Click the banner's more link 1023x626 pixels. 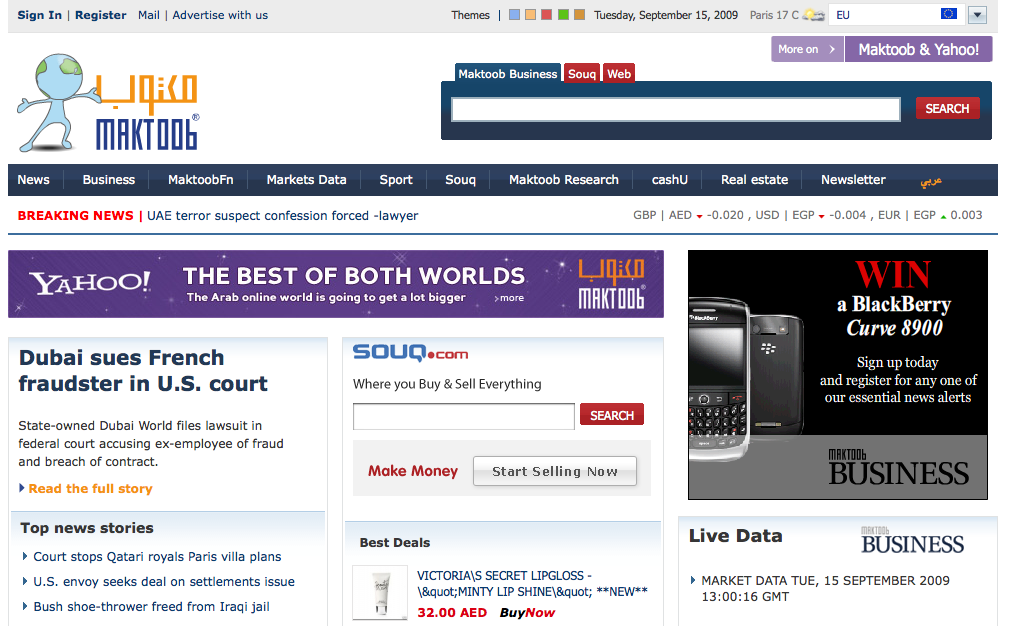pyautogui.click(x=509, y=298)
